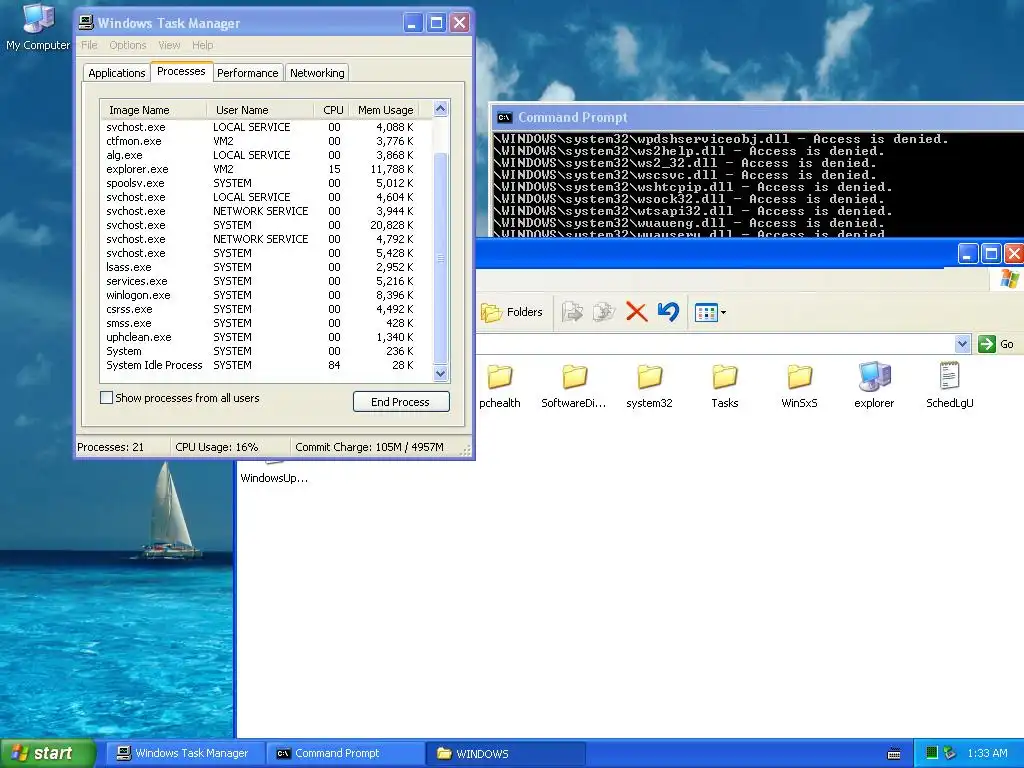The width and height of the screenshot is (1024, 768).
Task: Select the uphclean.exe process row
Action: (x=265, y=338)
